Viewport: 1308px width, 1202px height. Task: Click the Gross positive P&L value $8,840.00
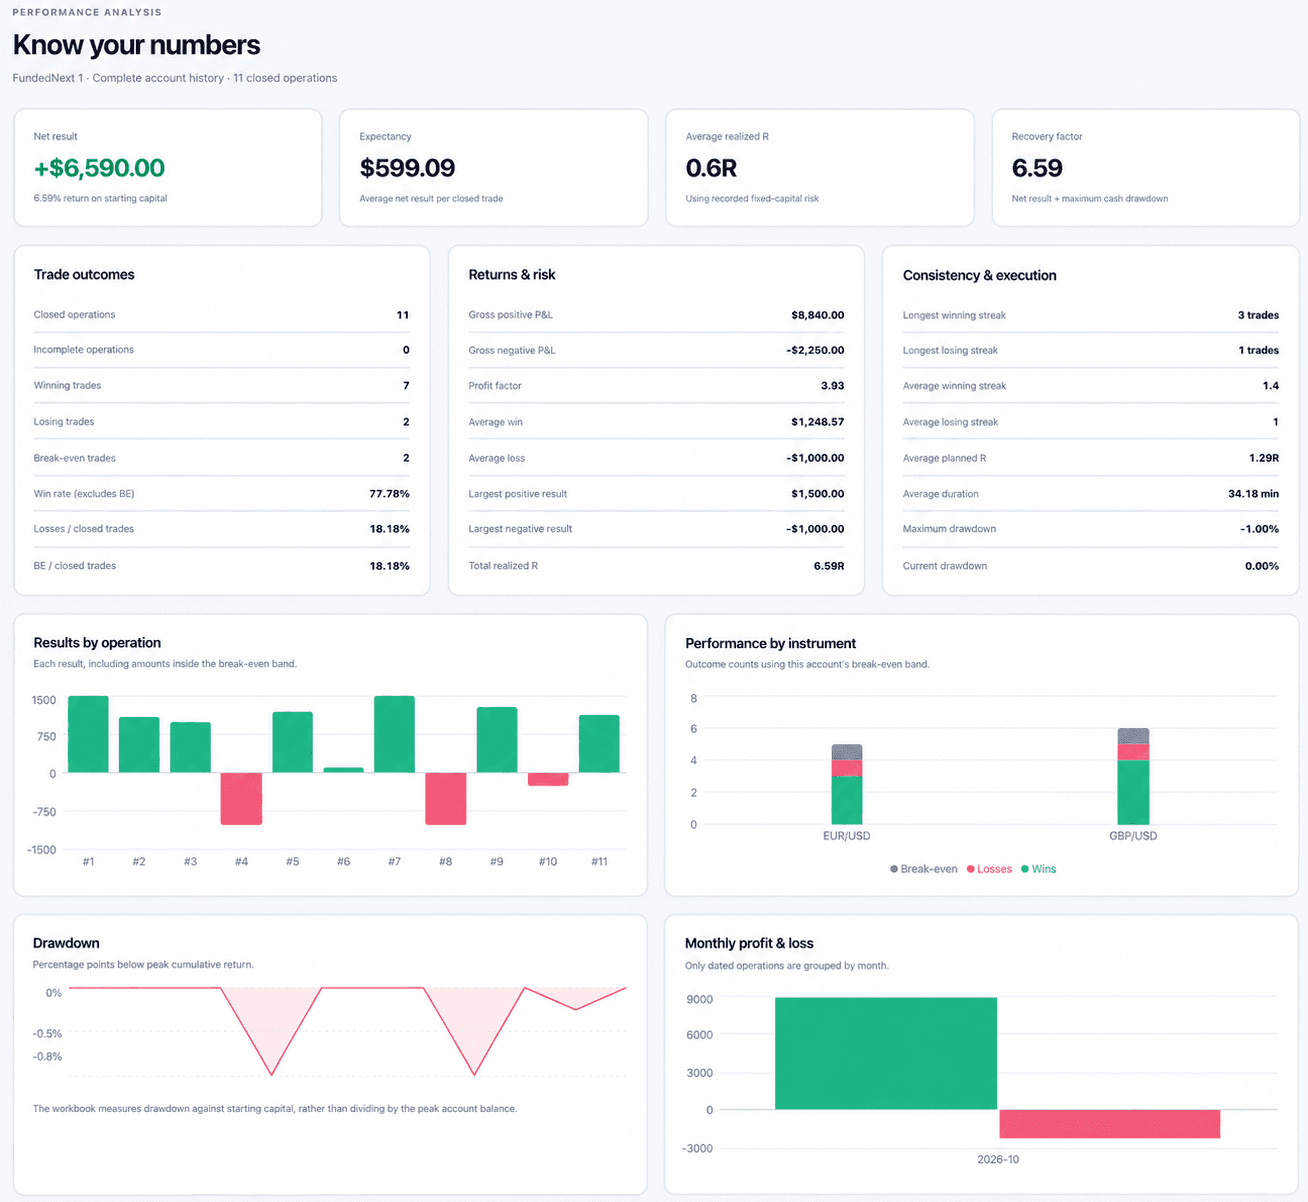point(818,315)
